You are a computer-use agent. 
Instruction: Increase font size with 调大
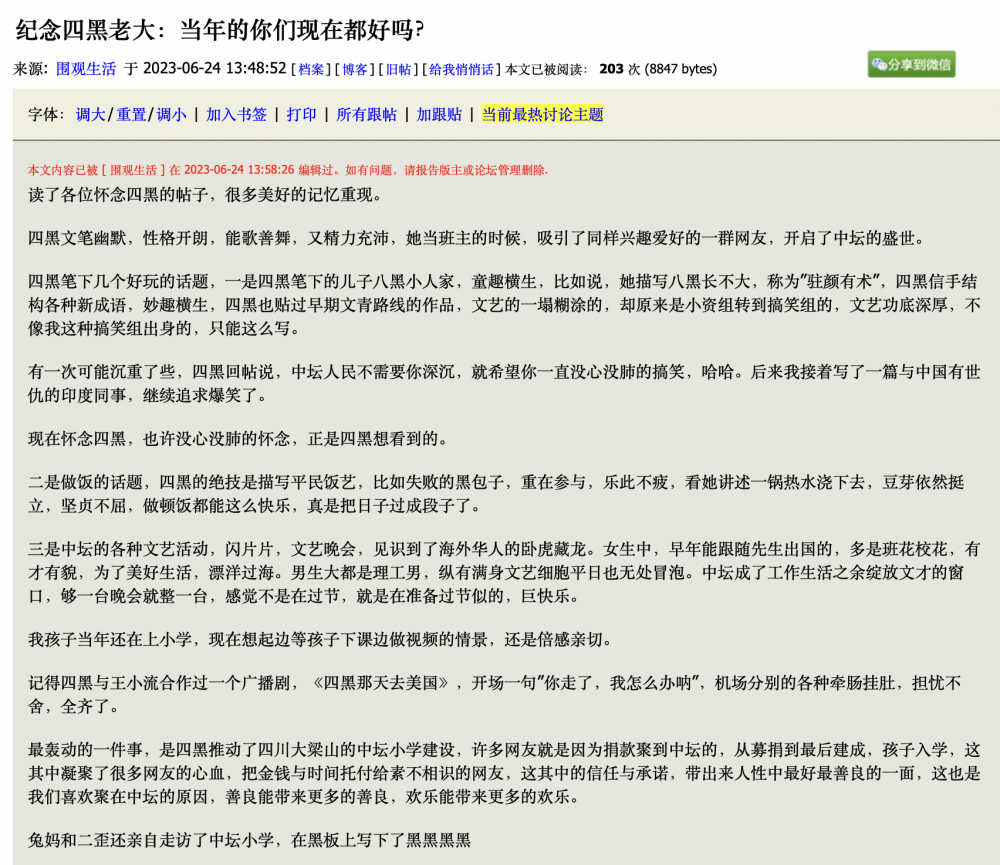[x=90, y=115]
